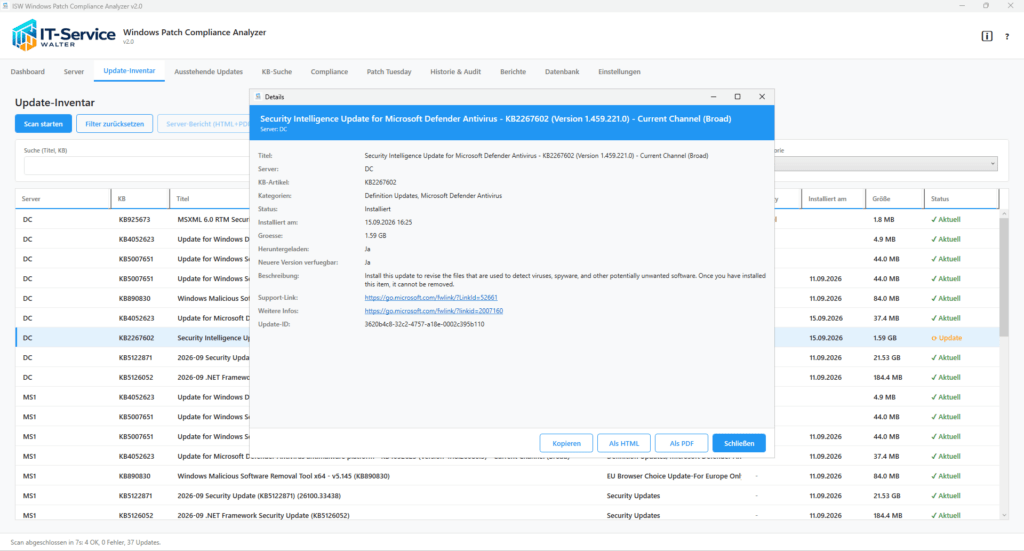Screen dimensions: 1024x551
Task: Open the Ausstehende Updates tab
Action: (208, 72)
